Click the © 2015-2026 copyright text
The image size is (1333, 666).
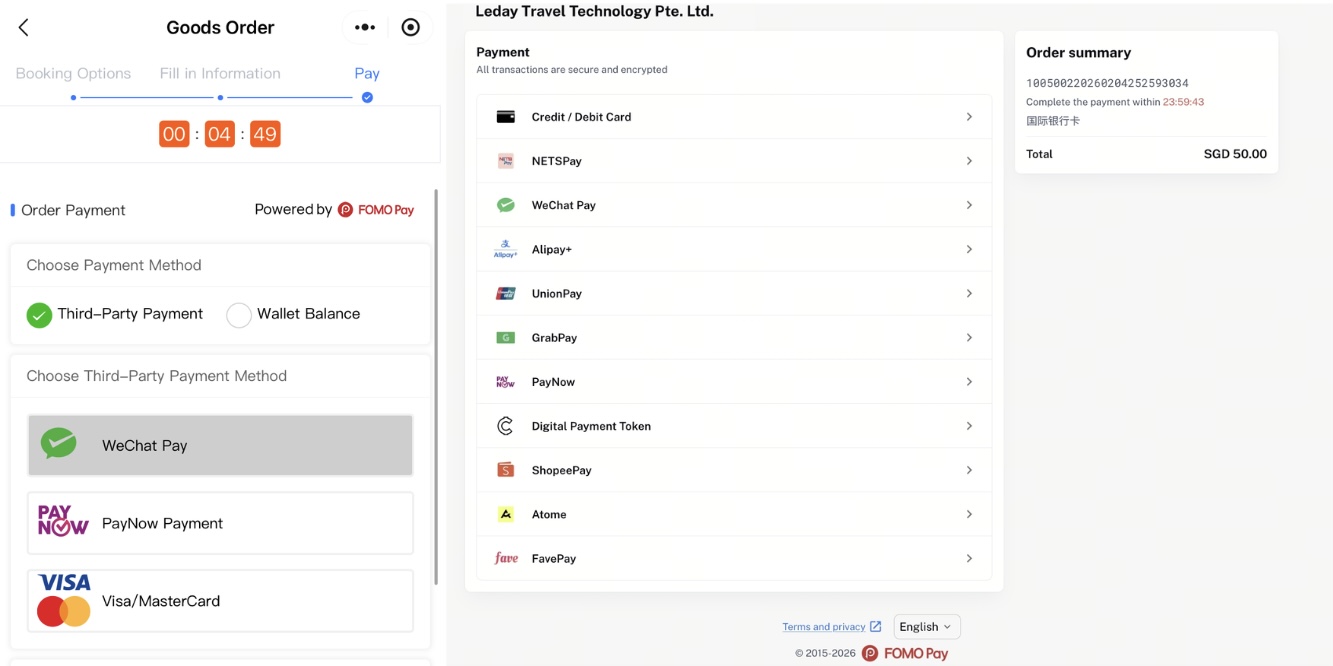825,654
